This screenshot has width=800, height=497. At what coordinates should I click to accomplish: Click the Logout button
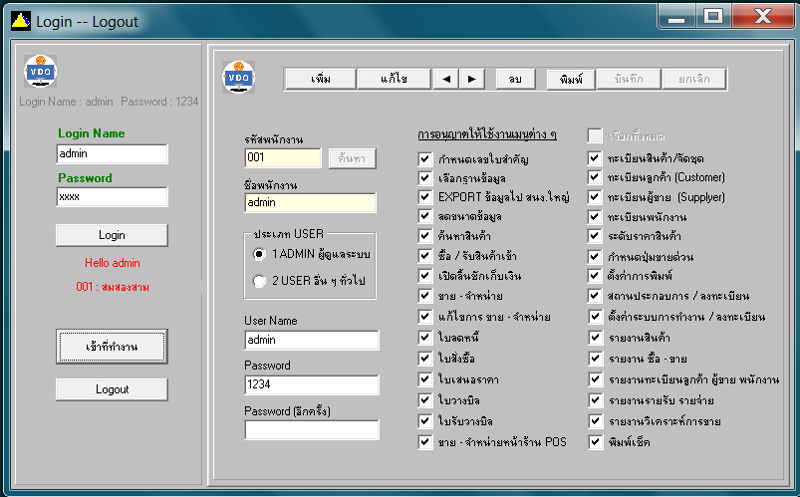[x=111, y=389]
